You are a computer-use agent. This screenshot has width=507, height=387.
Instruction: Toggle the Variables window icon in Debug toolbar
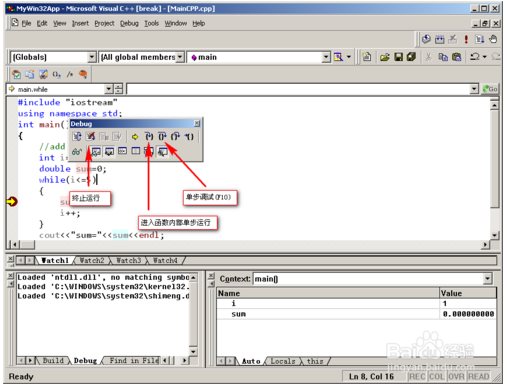109,152
